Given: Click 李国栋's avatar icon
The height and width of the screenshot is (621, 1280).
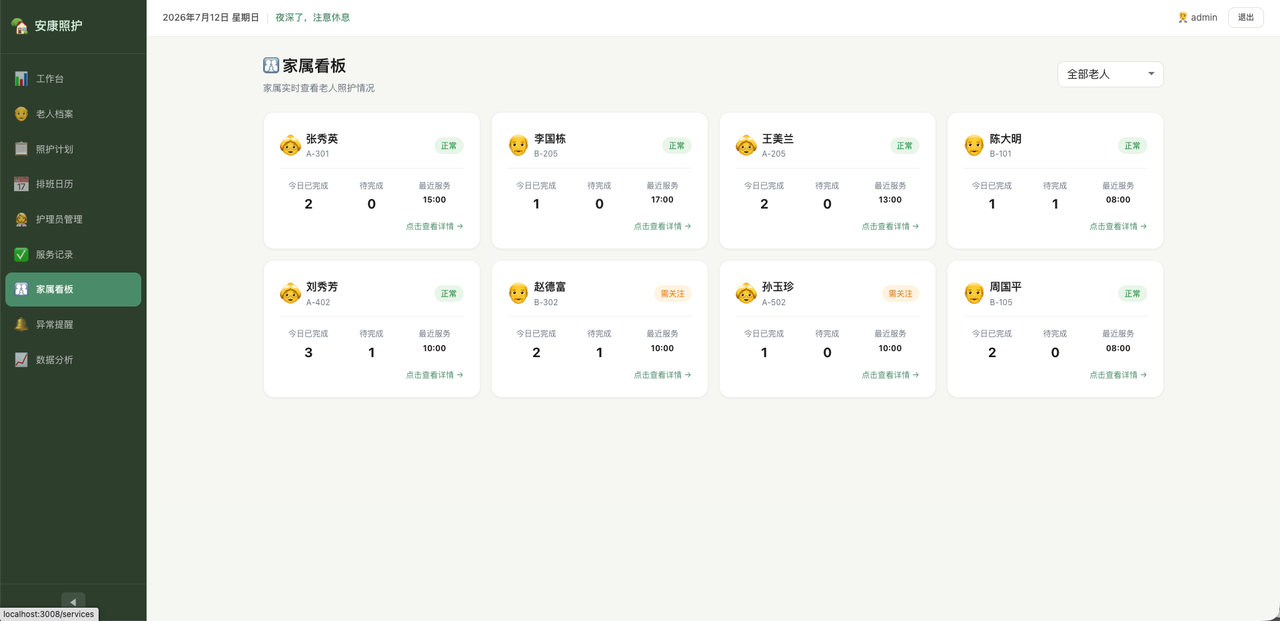Looking at the screenshot, I should (x=518, y=145).
